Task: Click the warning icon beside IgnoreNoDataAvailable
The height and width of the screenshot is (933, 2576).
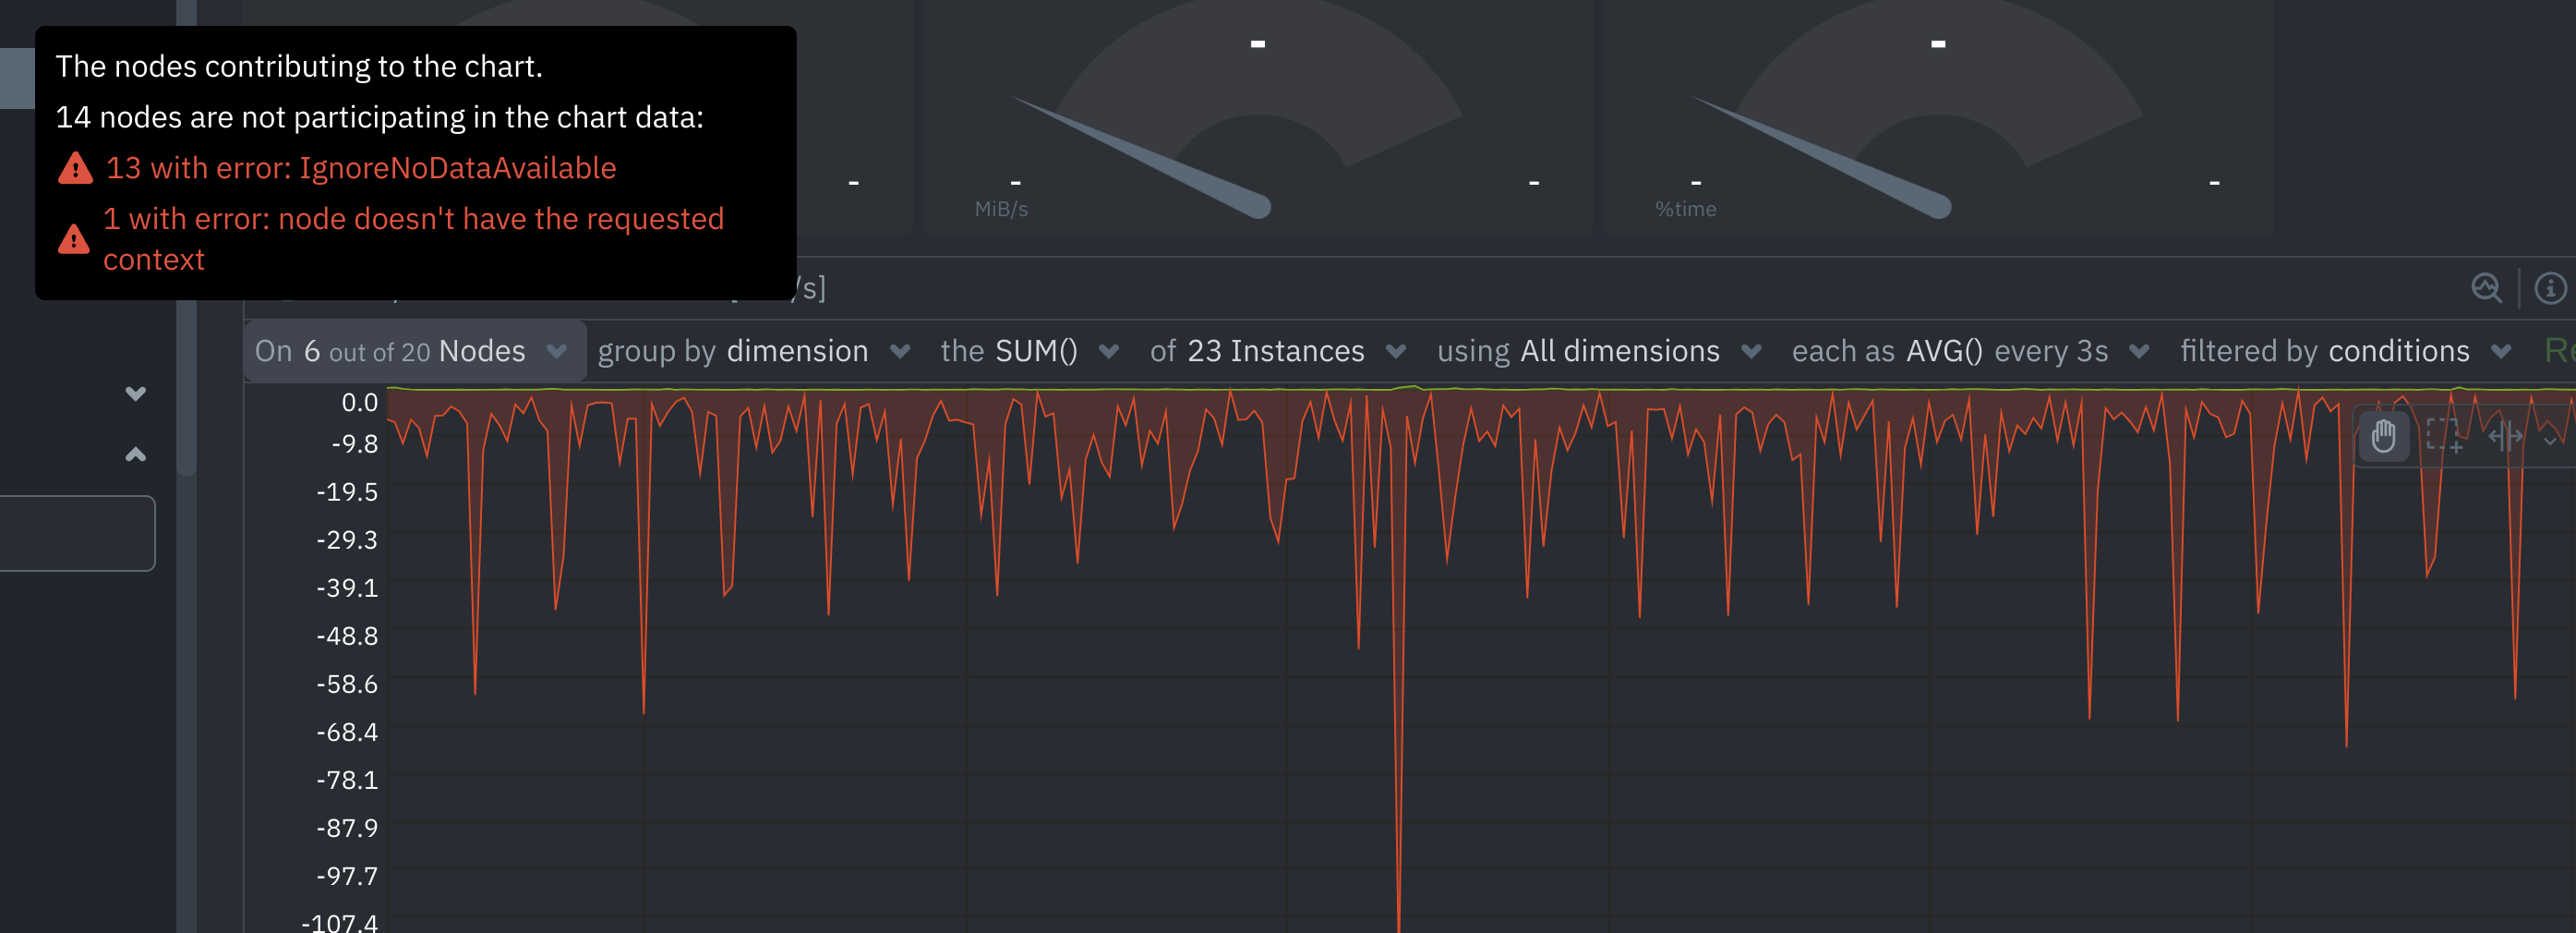Action: coord(75,168)
